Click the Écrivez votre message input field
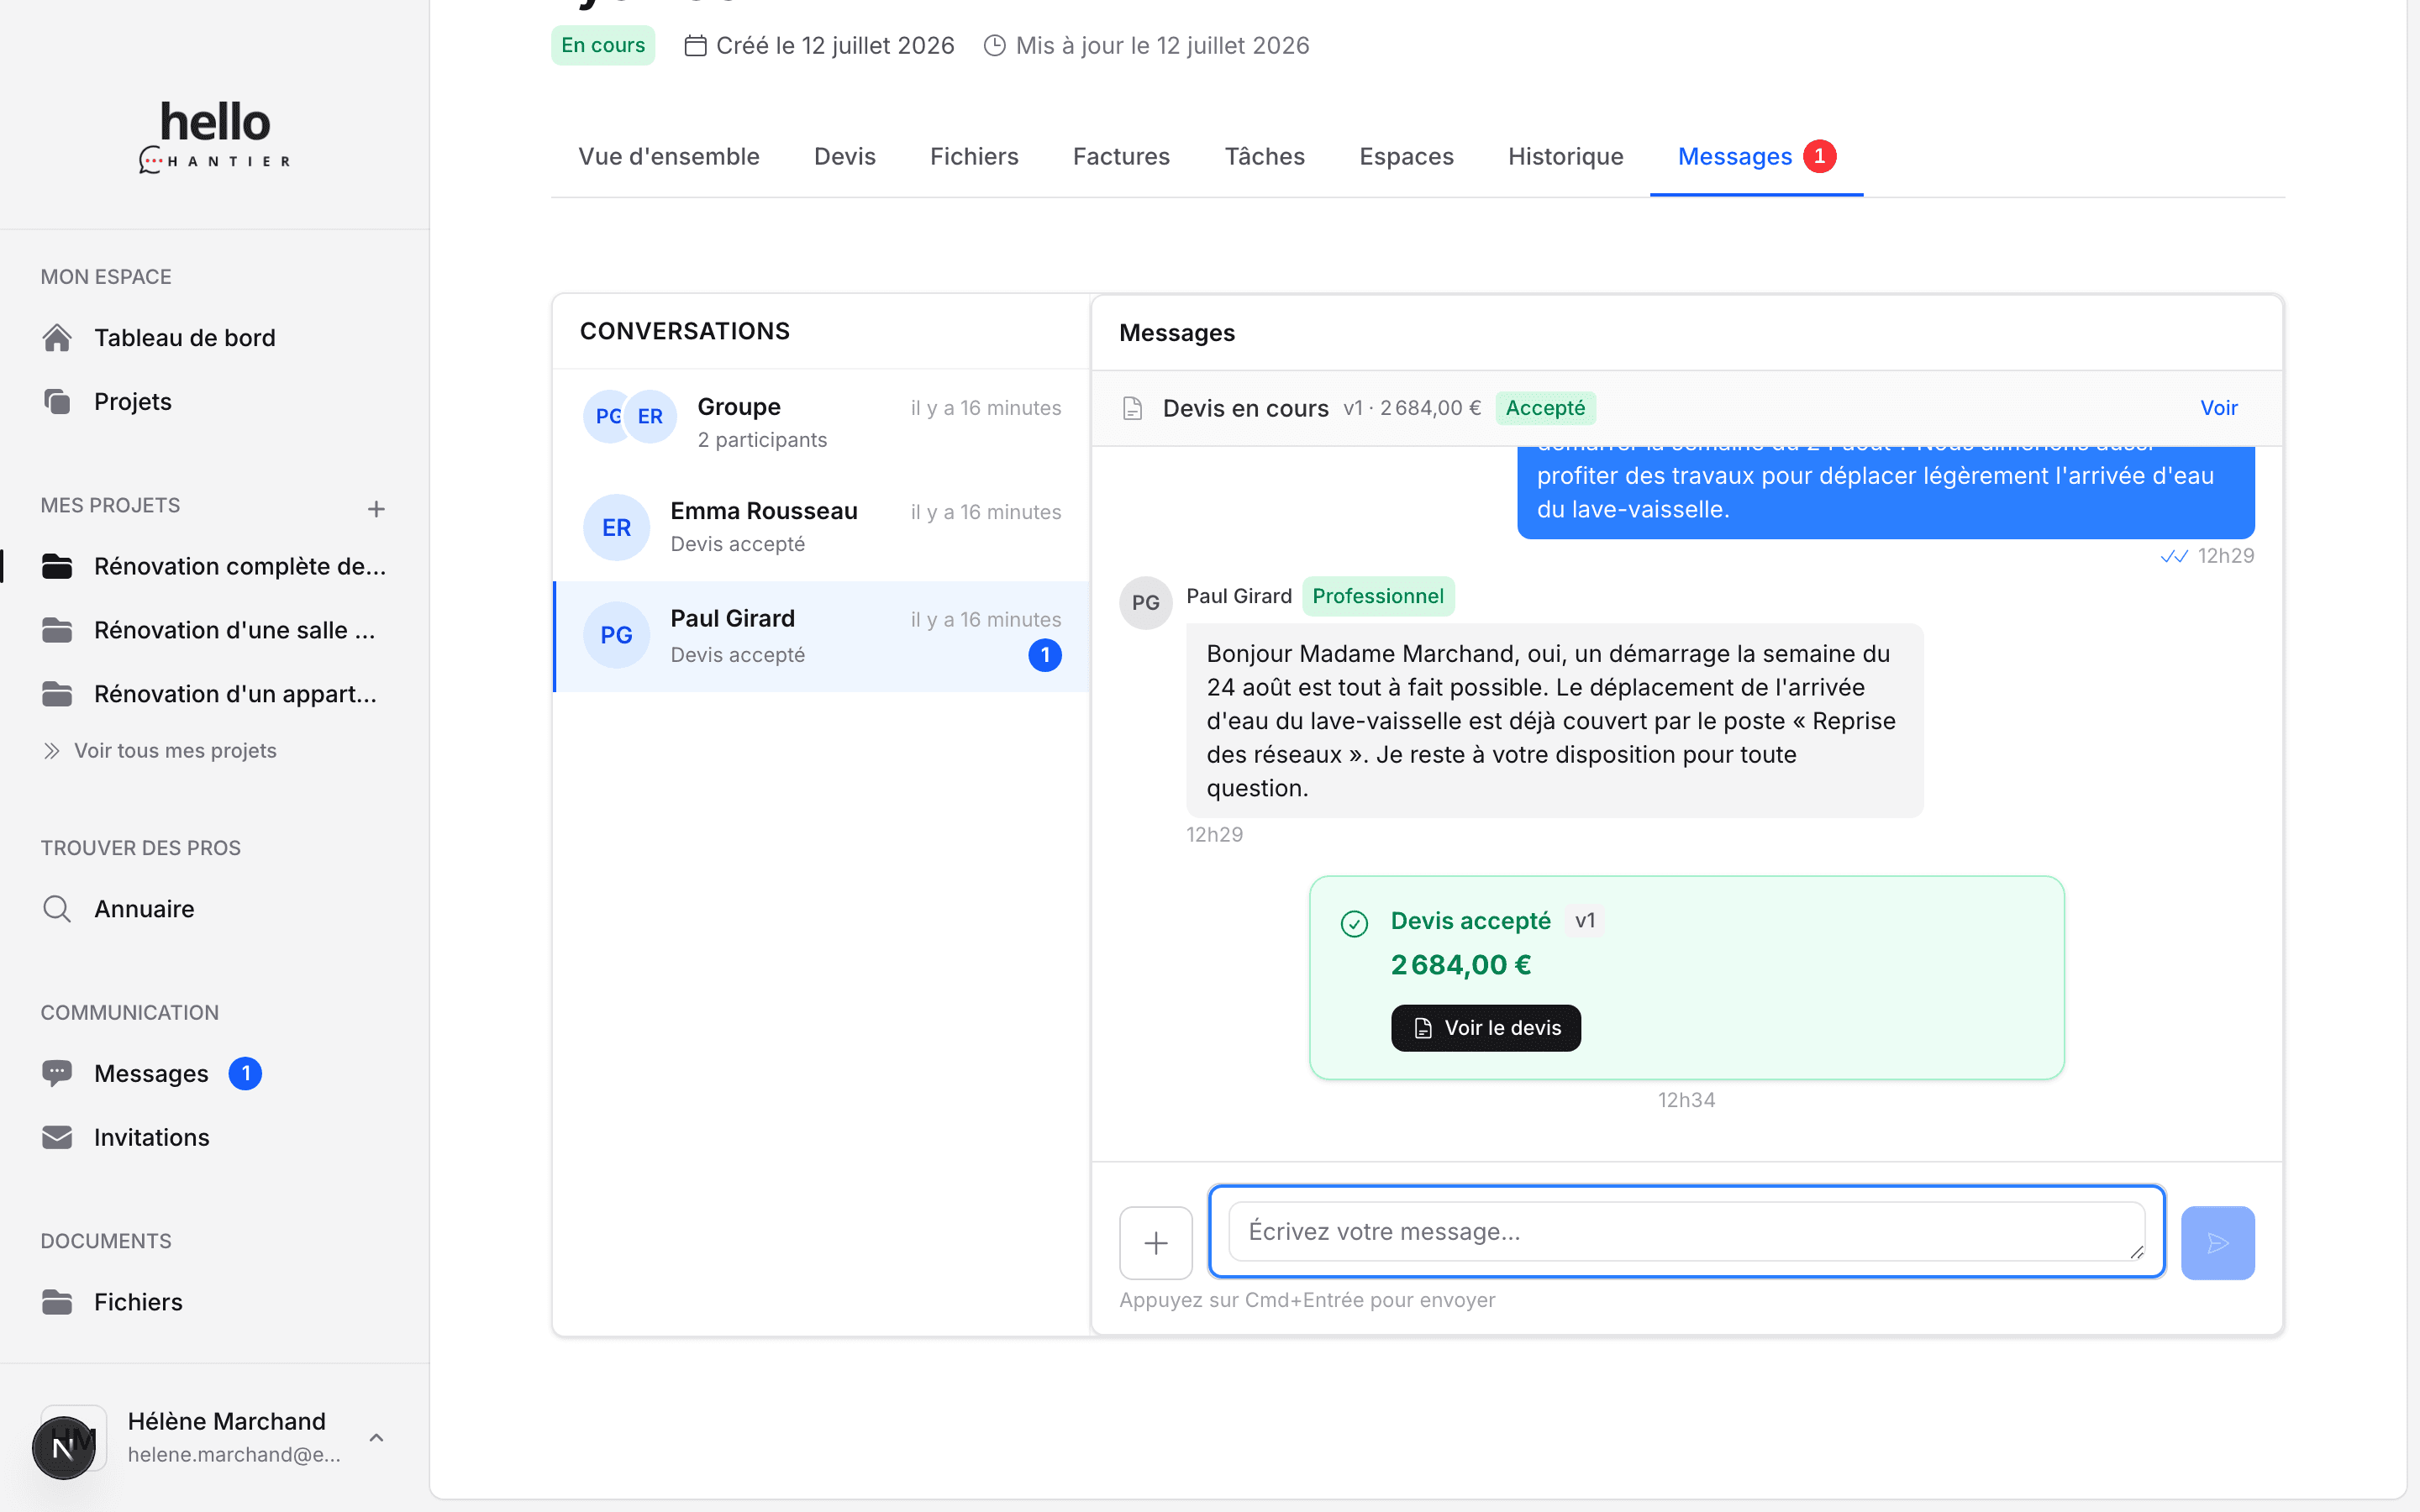2420x1512 pixels. (x=1686, y=1232)
